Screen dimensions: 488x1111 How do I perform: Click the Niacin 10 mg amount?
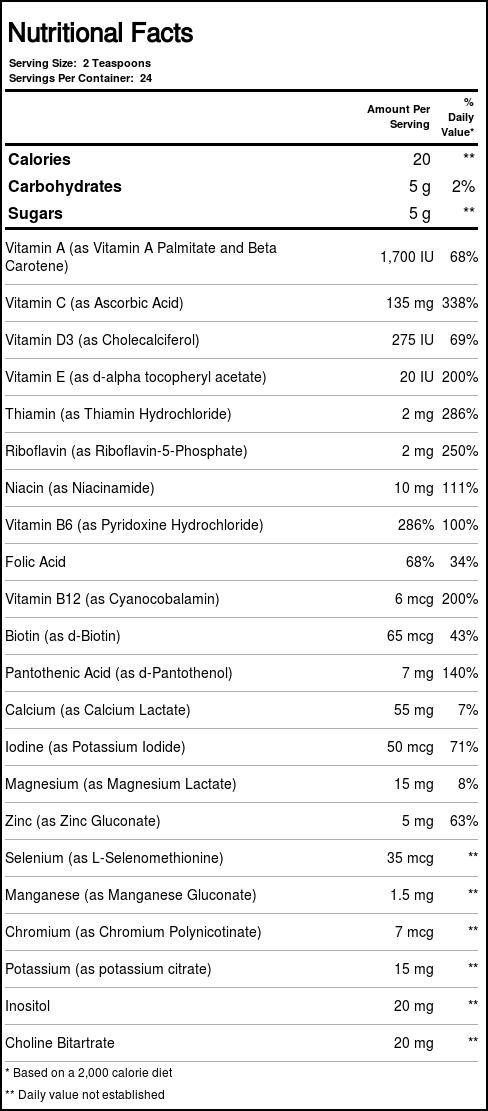point(414,487)
